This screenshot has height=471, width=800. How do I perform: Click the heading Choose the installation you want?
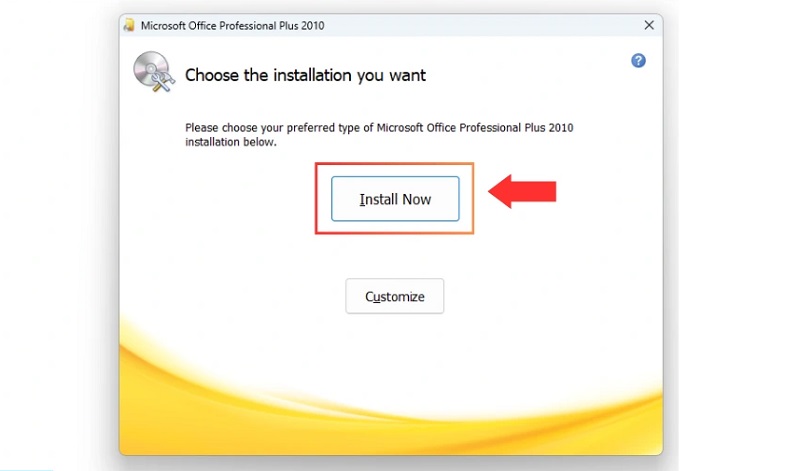pos(305,75)
